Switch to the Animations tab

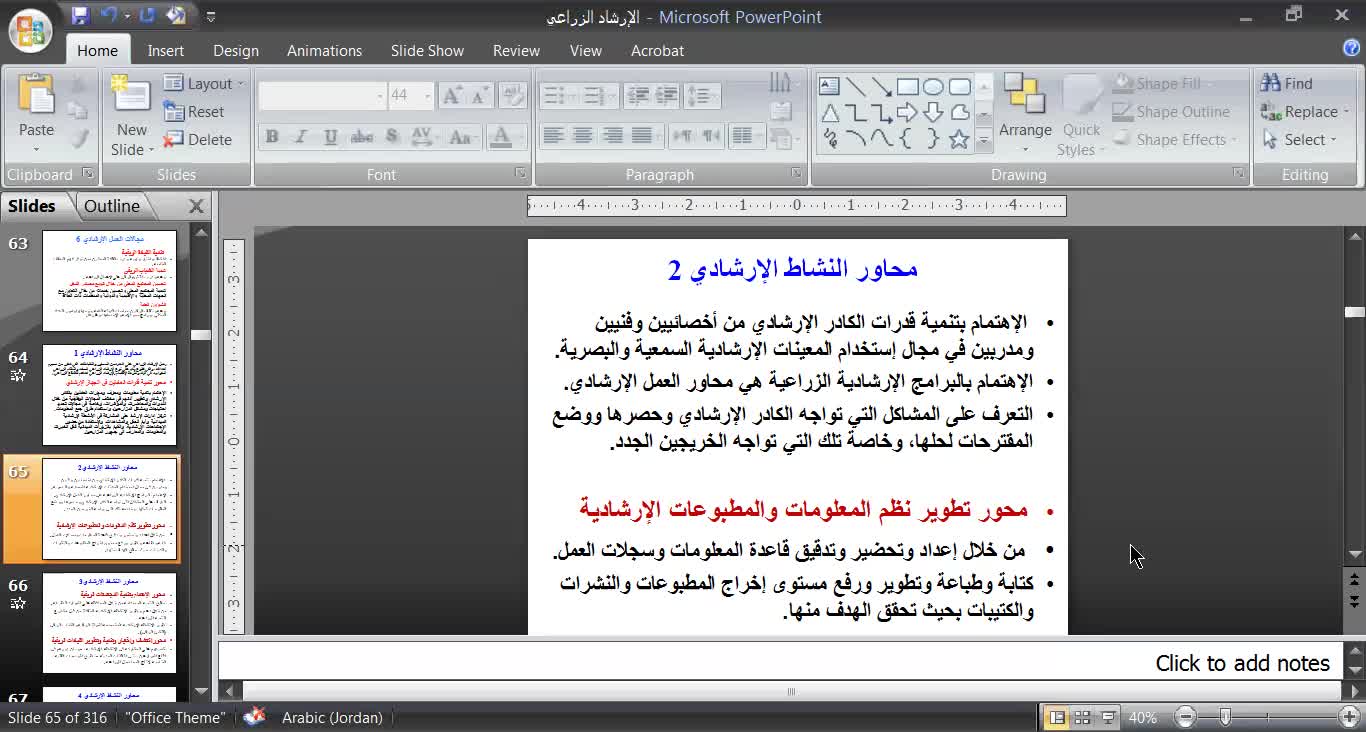pos(324,51)
